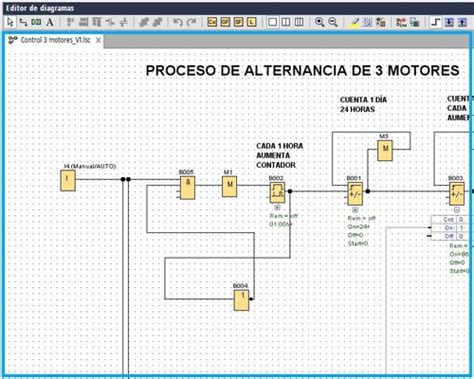Screen dimensions: 474x379
Task: Select the B001 up/down counter block
Action: click(355, 194)
